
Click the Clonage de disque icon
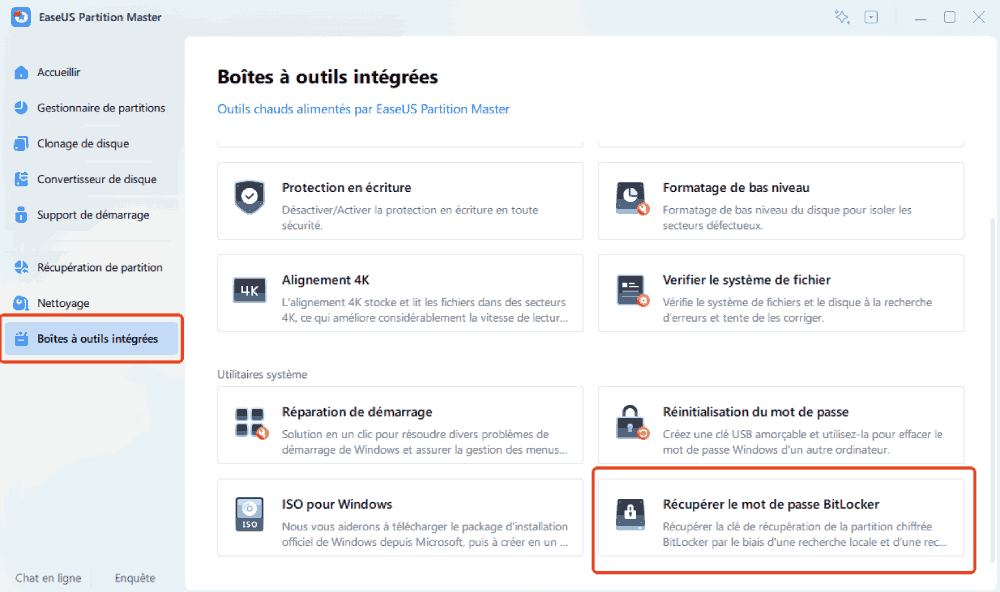click(21, 144)
